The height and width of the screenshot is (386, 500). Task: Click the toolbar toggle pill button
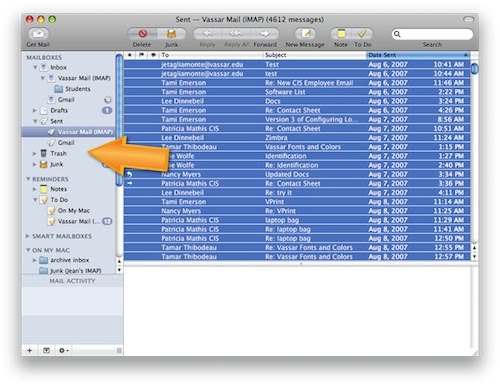(468, 19)
